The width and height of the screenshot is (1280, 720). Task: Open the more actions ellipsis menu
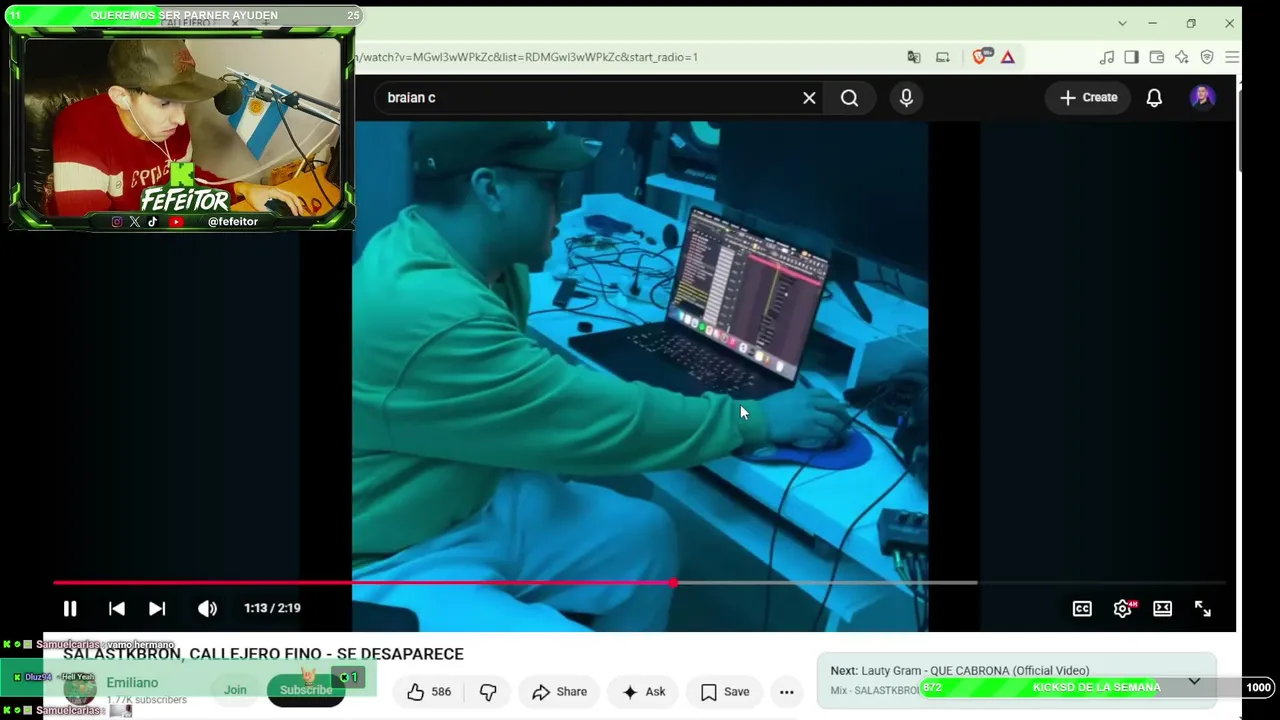click(x=787, y=692)
